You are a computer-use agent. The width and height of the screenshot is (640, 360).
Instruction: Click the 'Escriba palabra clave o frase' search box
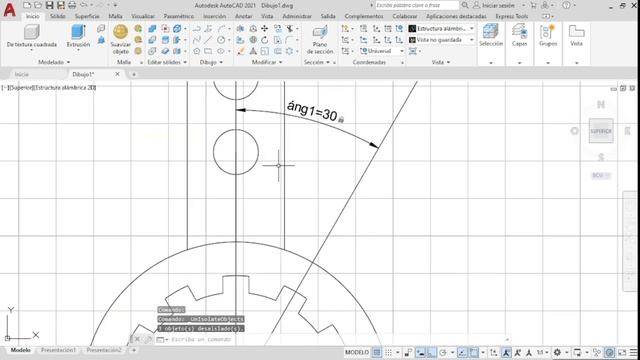[x=416, y=5]
